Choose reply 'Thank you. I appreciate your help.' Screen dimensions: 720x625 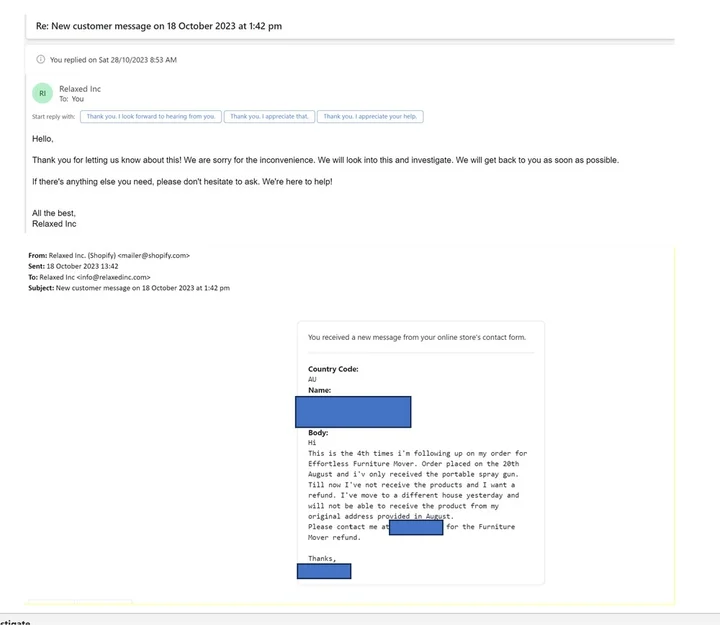tap(370, 117)
